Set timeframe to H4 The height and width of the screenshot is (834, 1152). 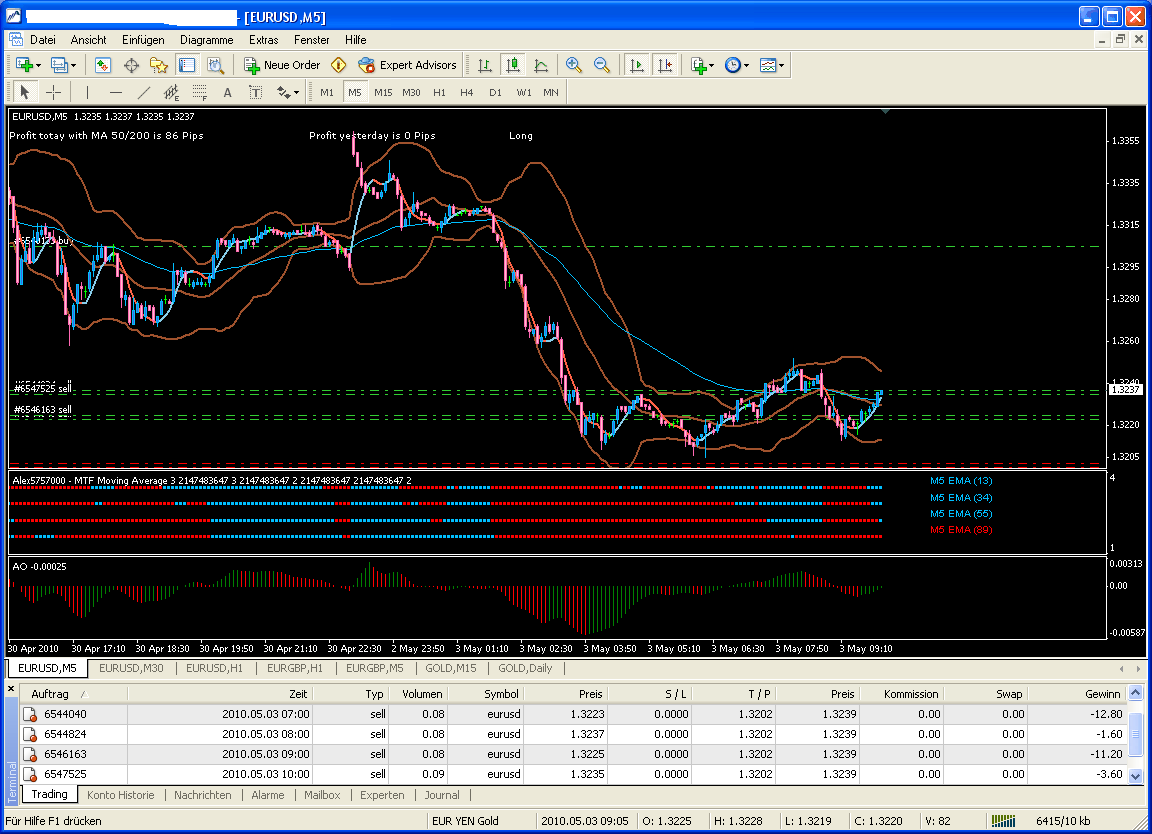pos(467,92)
